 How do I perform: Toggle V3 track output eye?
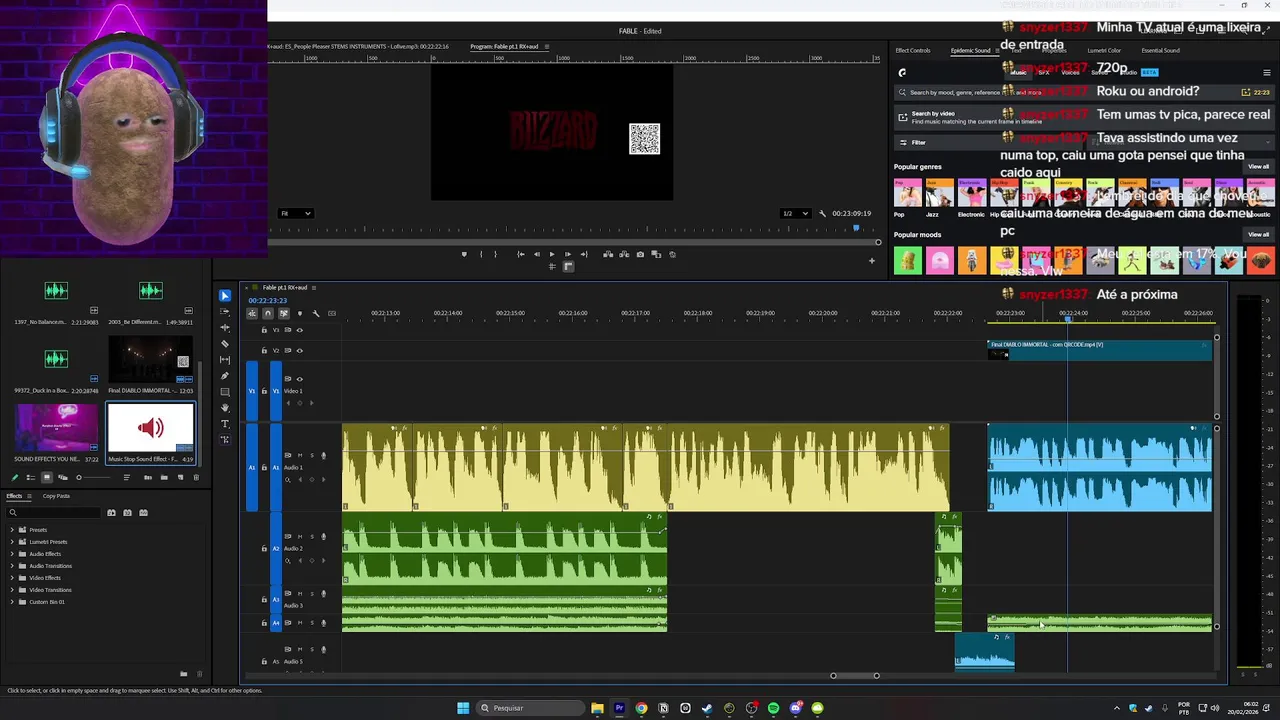[x=299, y=330]
